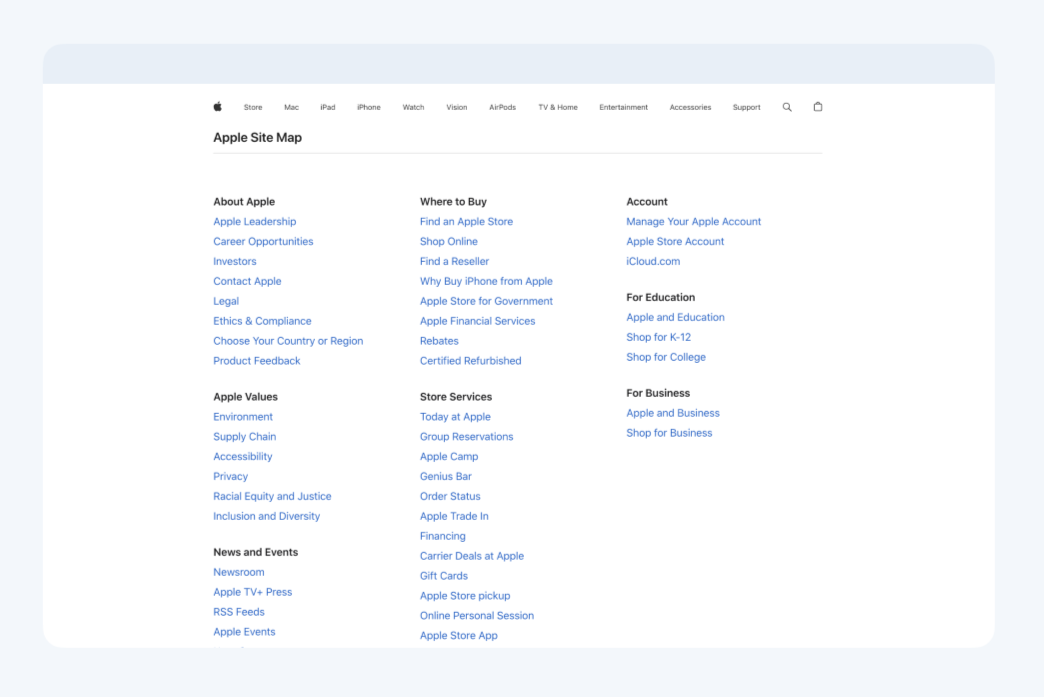Check the Order Status link
Image resolution: width=1044 pixels, height=697 pixels.
[x=450, y=497]
